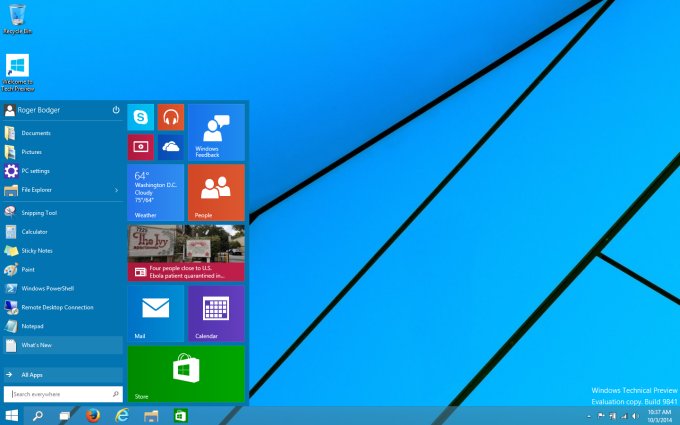The width and height of the screenshot is (680, 425).
Task: Open the People tile
Action: pyautogui.click(x=216, y=193)
